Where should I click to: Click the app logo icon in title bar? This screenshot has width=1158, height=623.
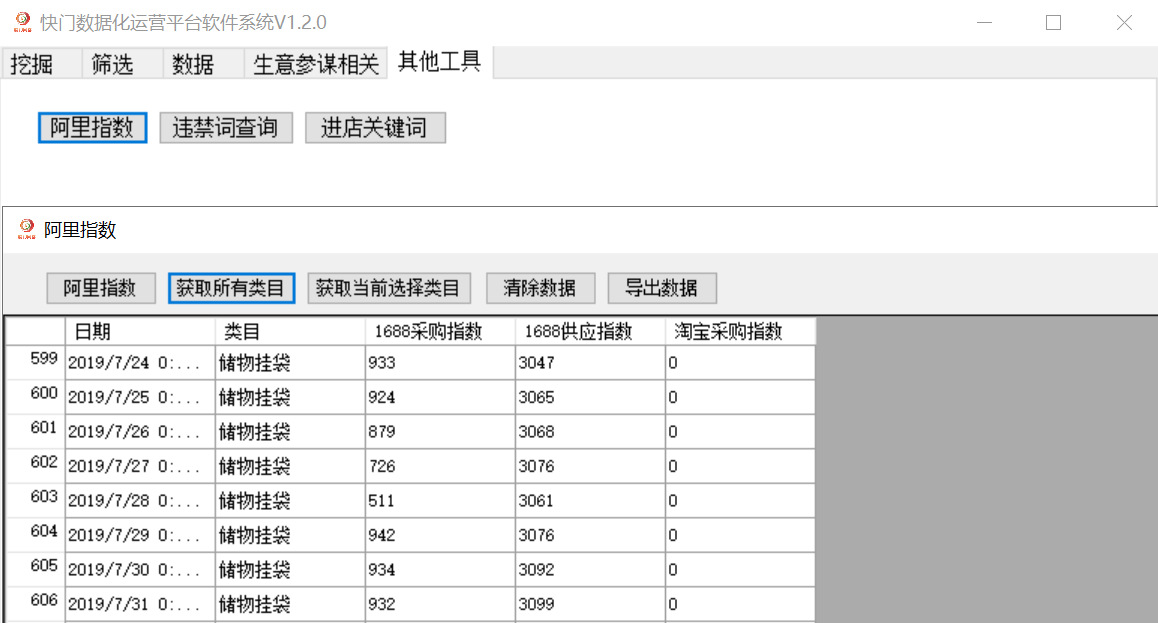point(23,22)
